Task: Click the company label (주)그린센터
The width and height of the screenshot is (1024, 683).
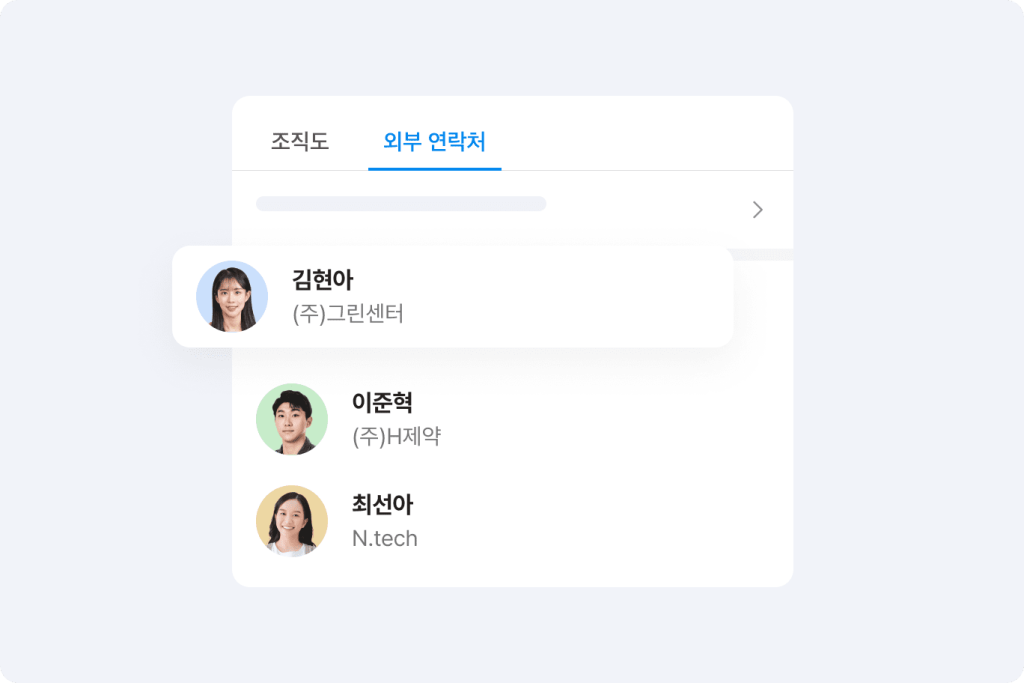Action: 348,314
